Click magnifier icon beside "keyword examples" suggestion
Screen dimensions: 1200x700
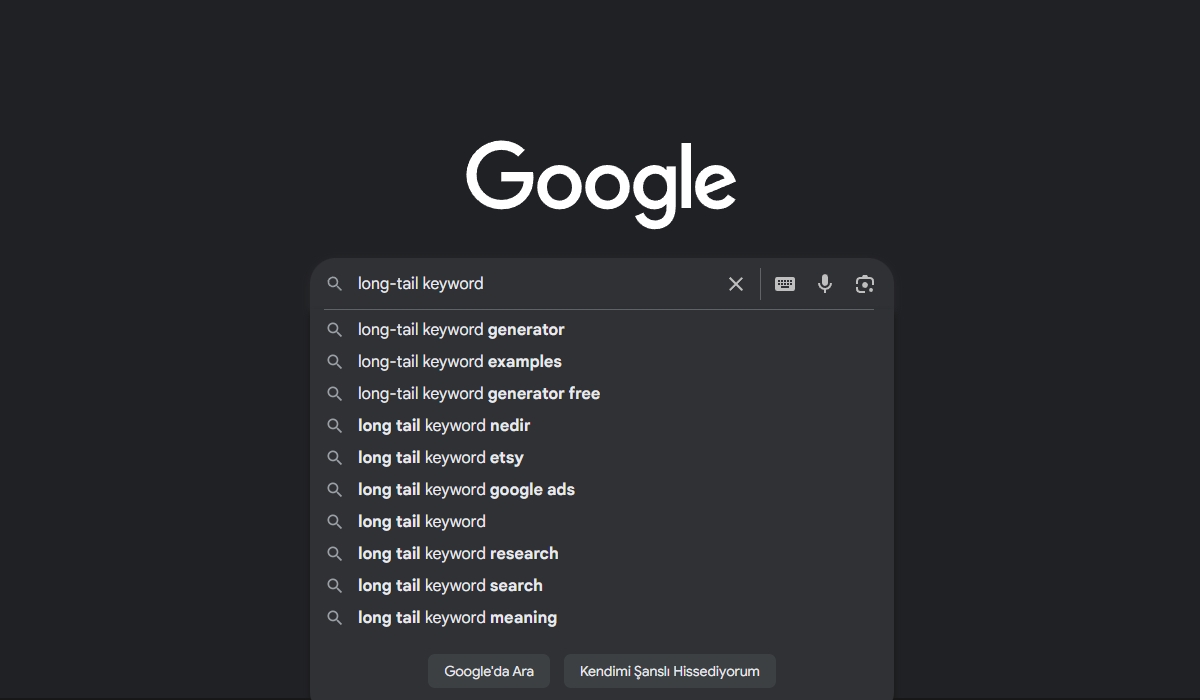[335, 362]
